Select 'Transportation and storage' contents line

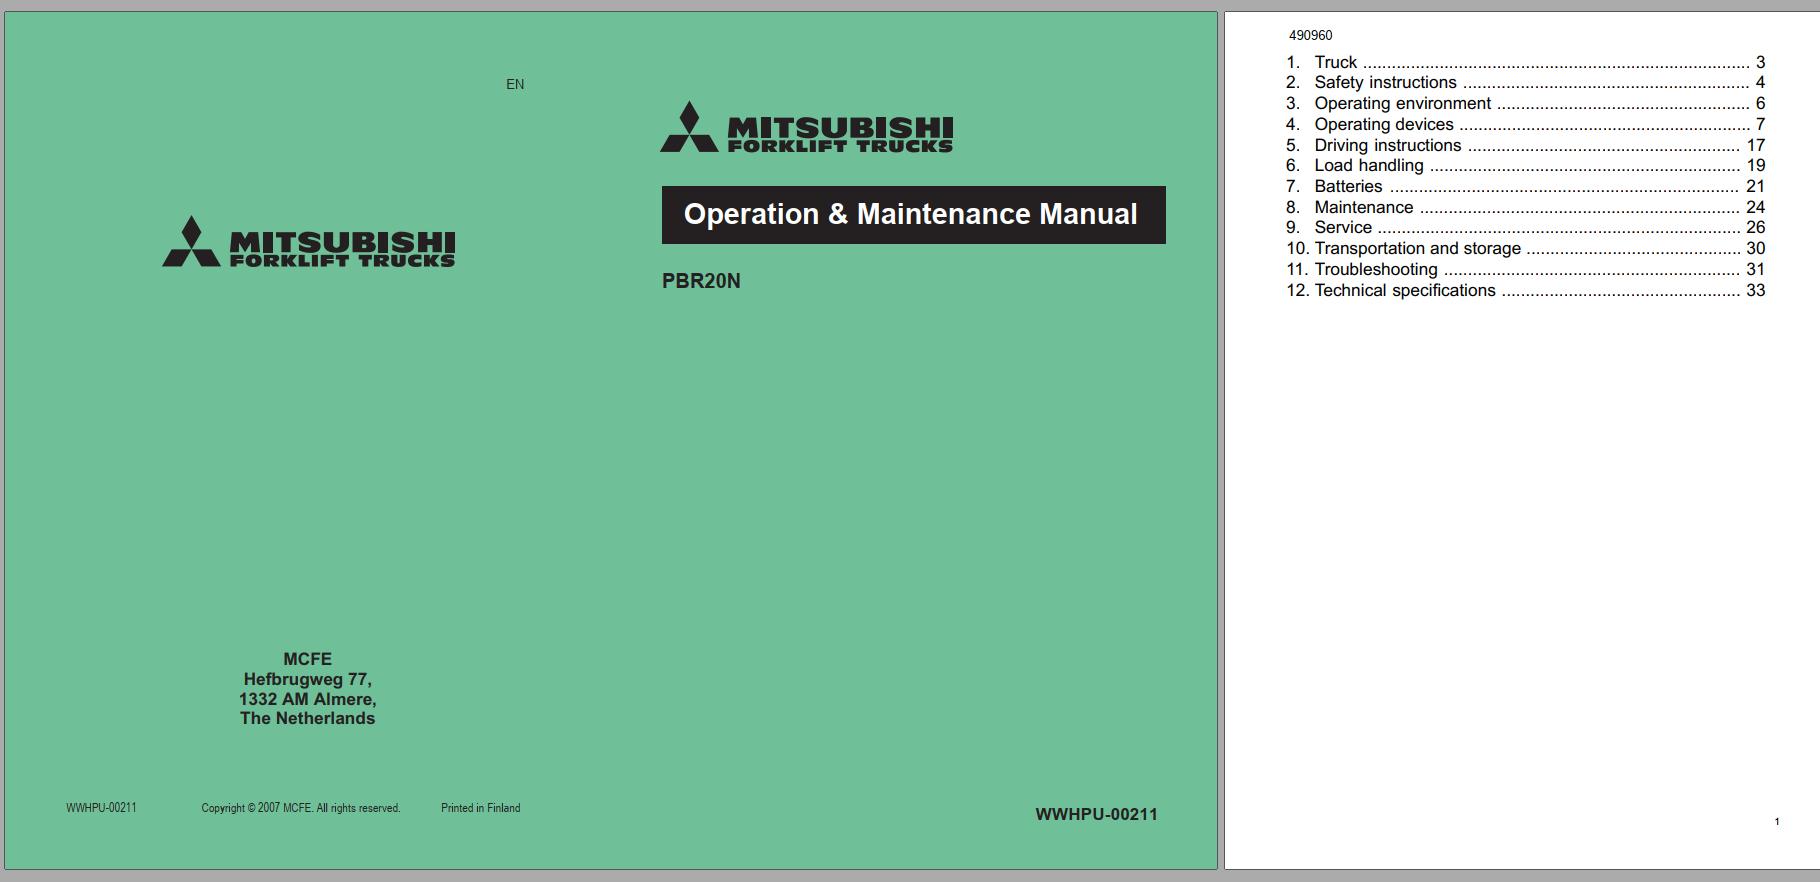tap(1525, 249)
